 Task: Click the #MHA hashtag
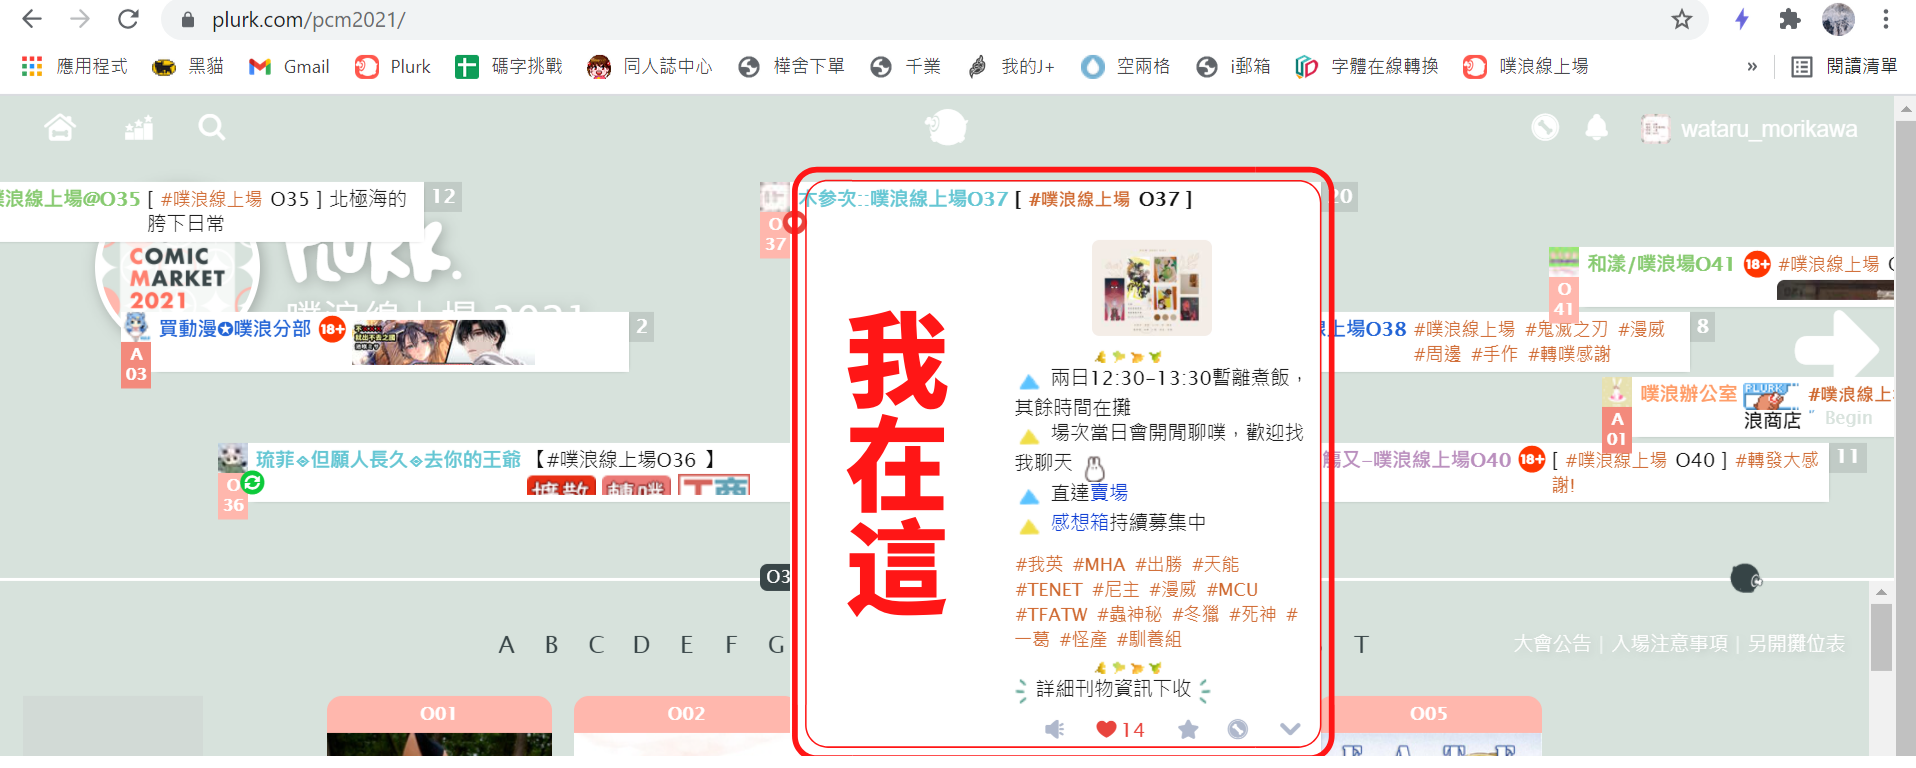1099,565
